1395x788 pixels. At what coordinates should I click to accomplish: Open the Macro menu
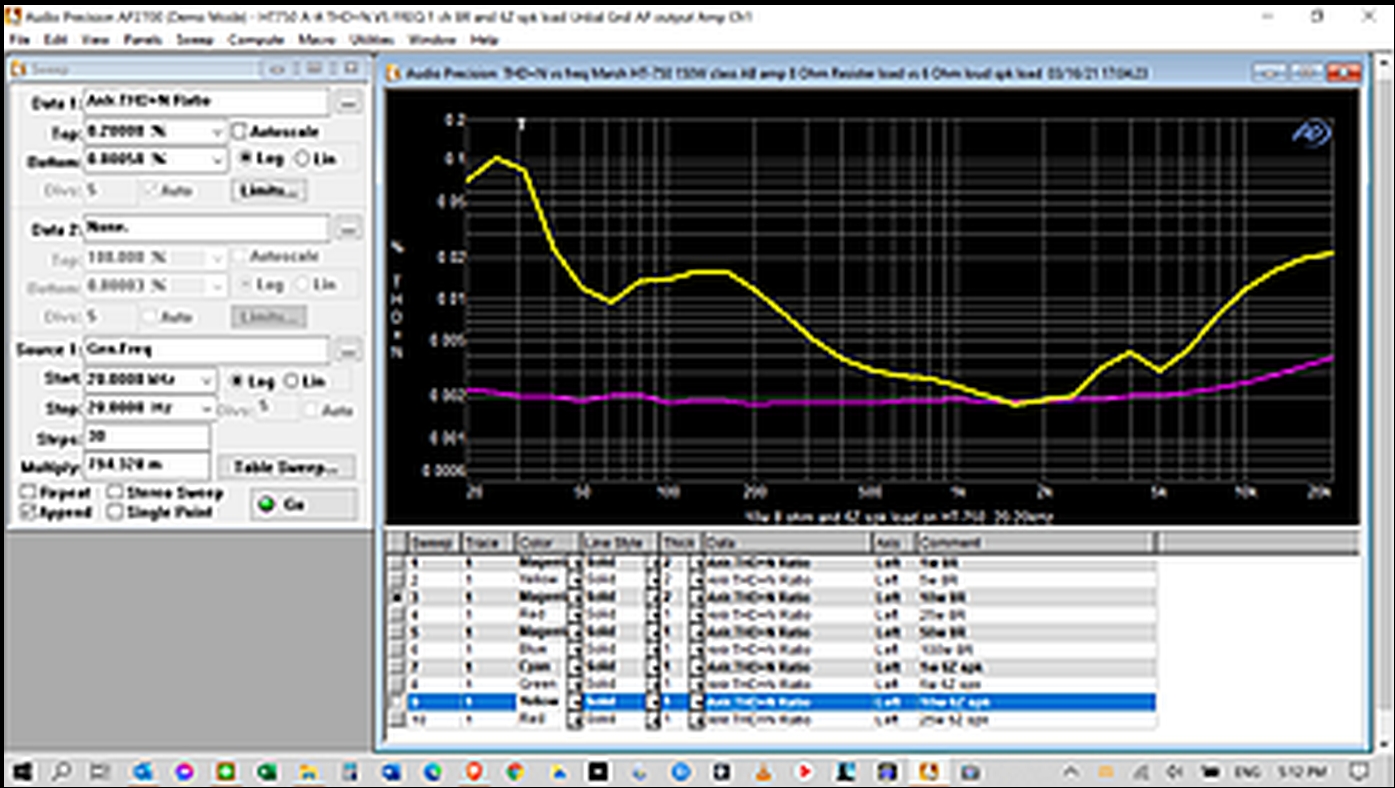coord(316,40)
